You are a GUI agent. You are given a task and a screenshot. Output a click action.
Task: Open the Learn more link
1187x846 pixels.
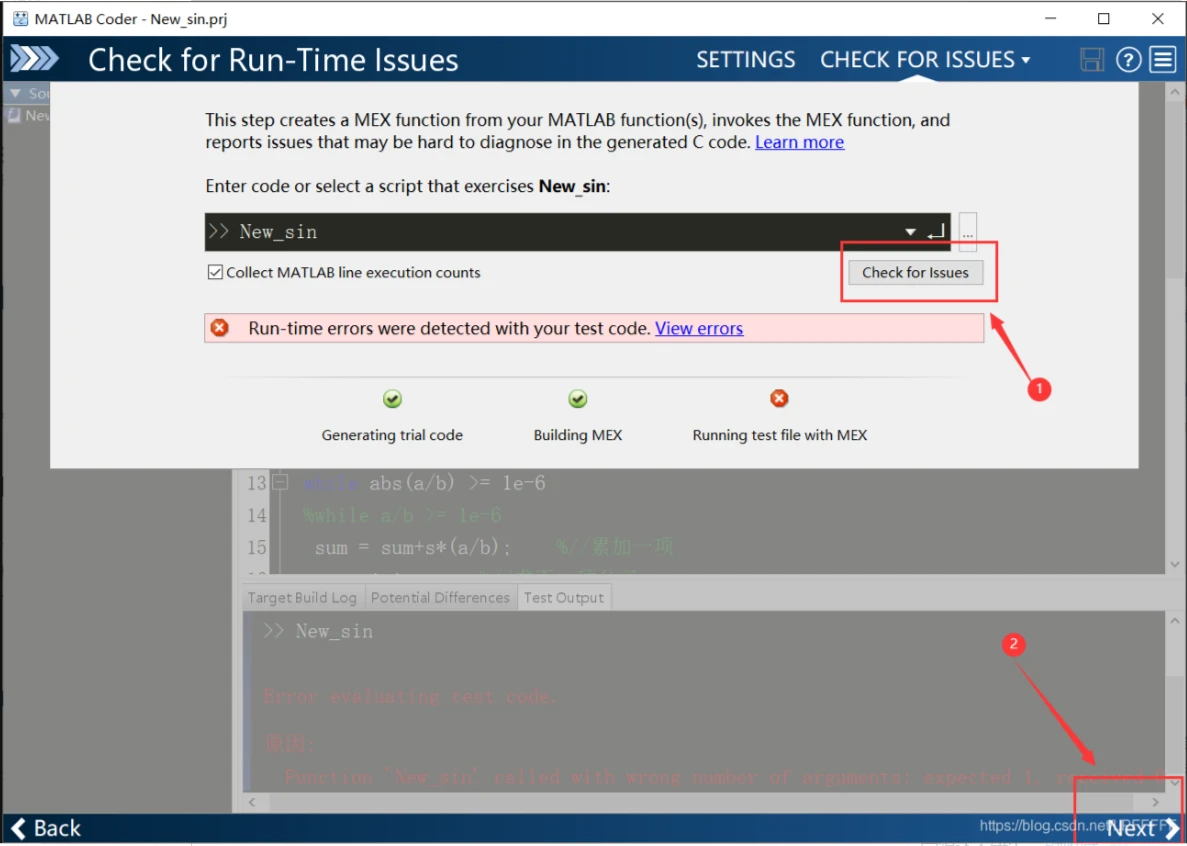[799, 142]
